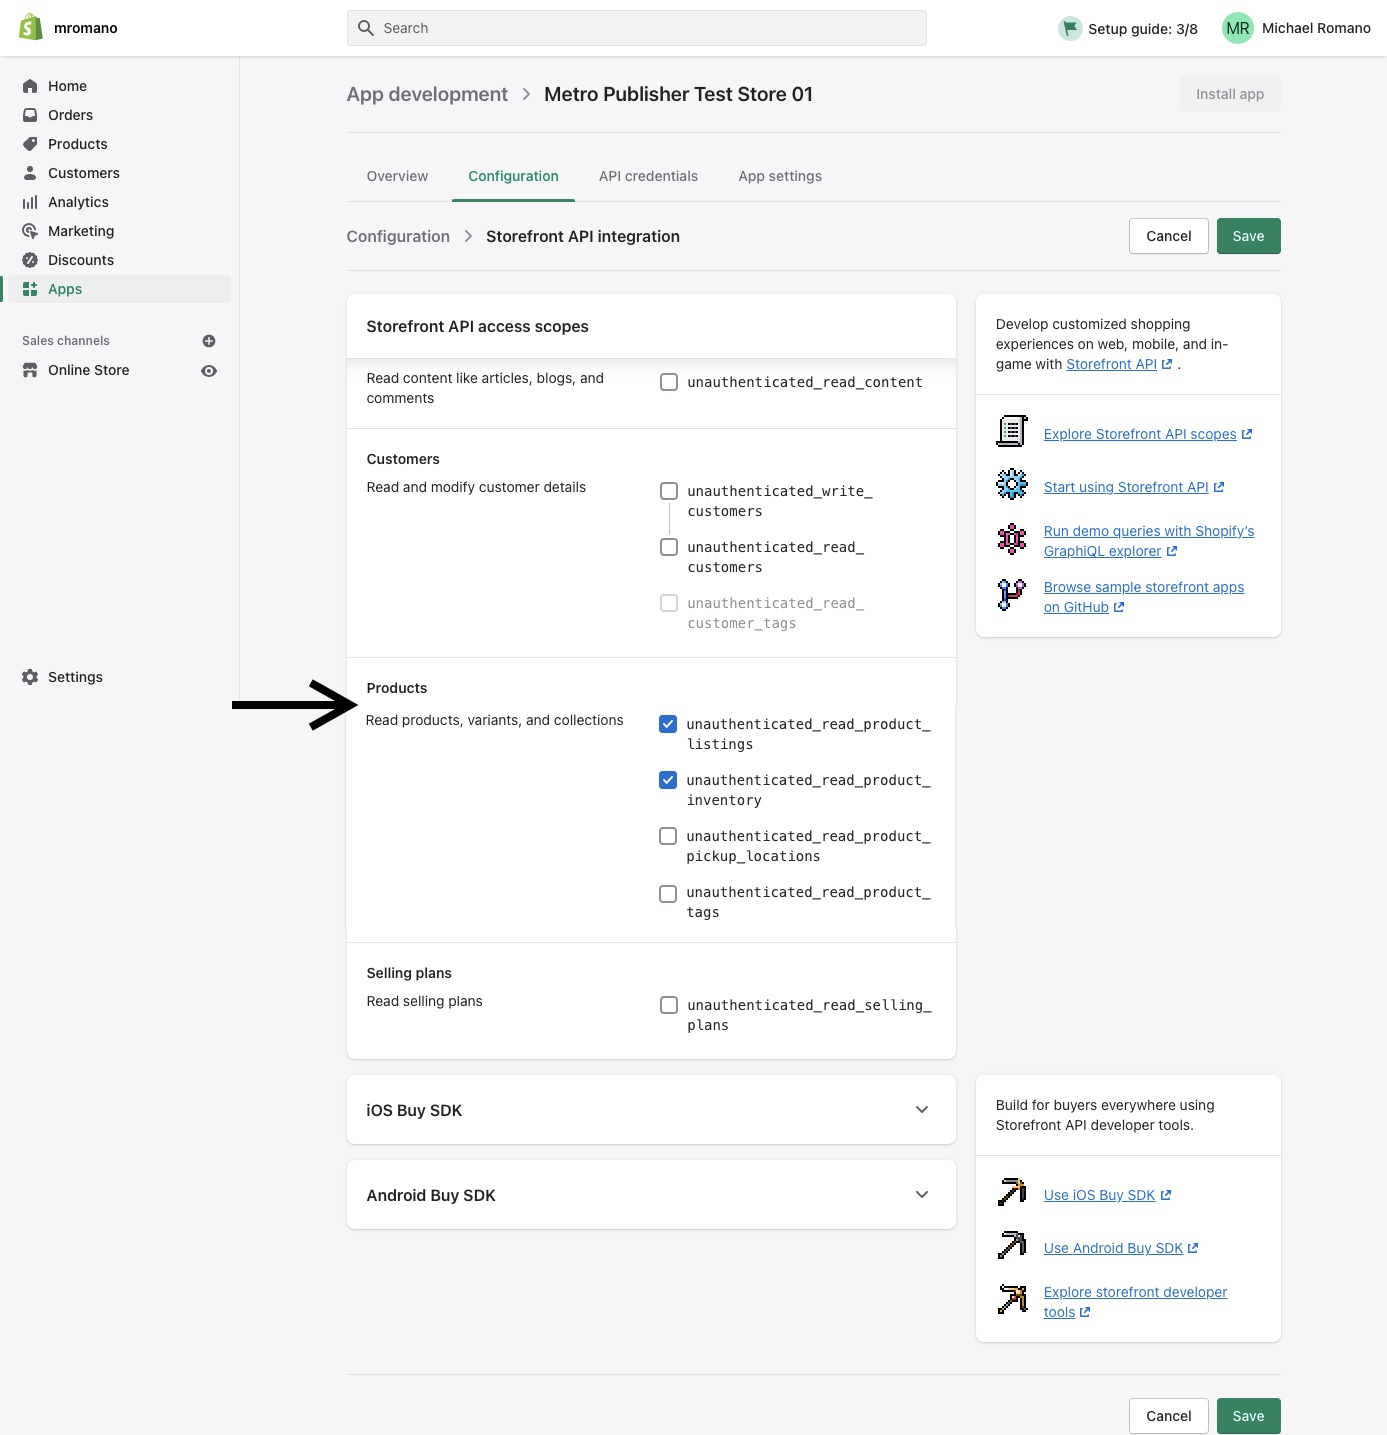Click the MR user avatar
Viewport: 1387px width, 1435px height.
(x=1238, y=28)
